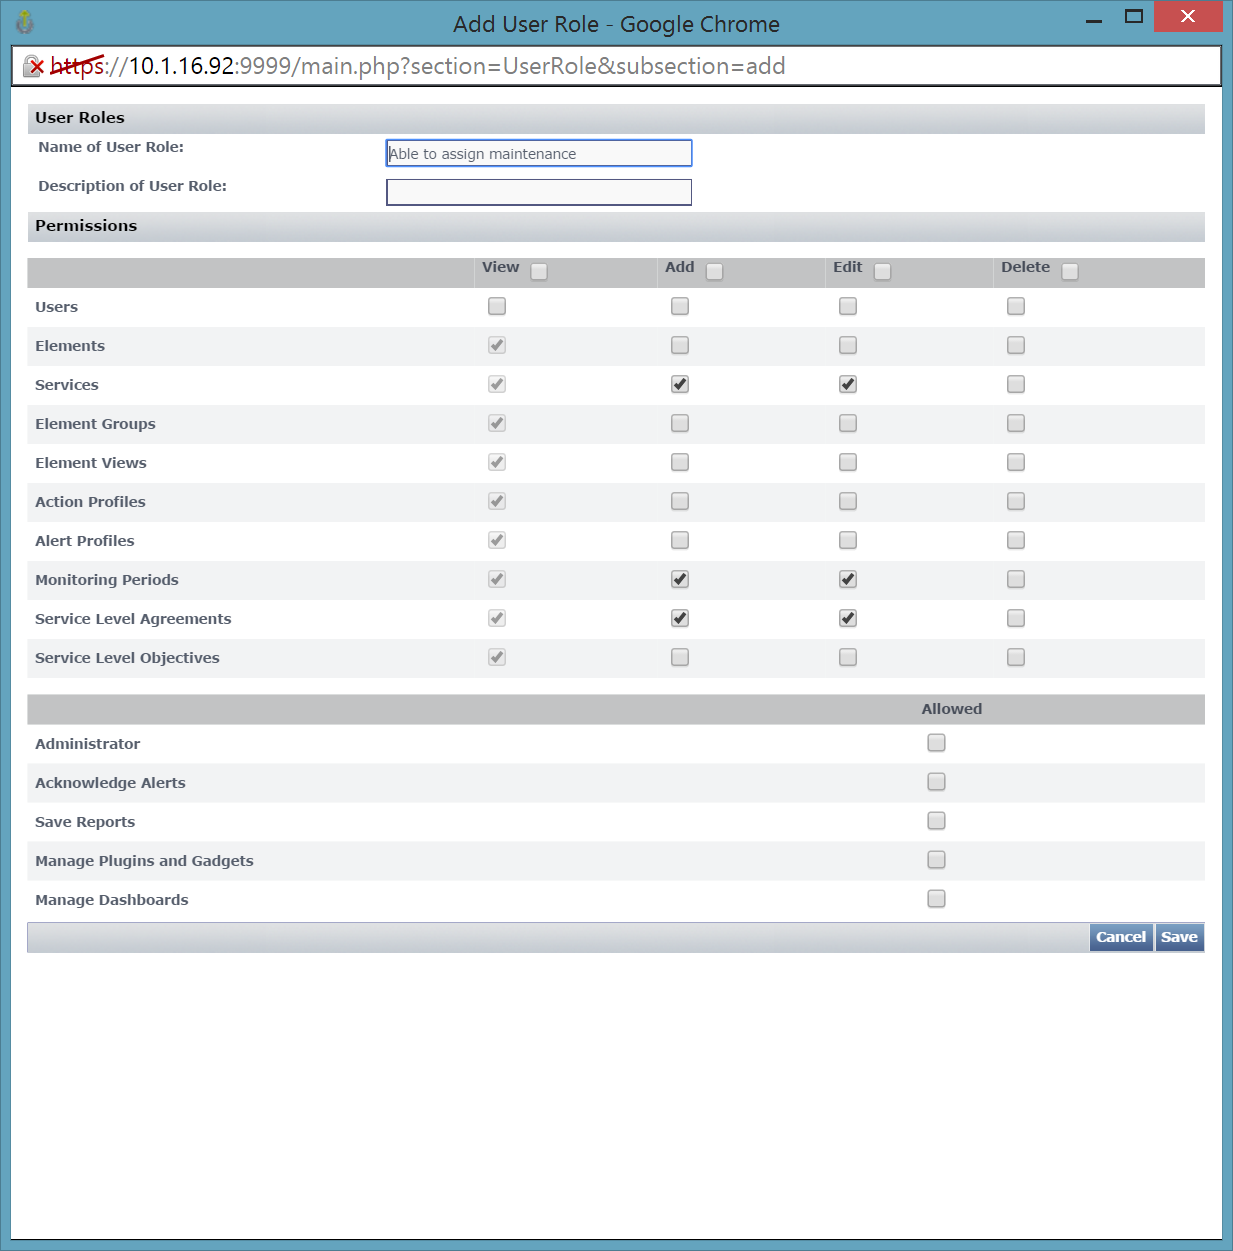The height and width of the screenshot is (1251, 1233).
Task: Check the Alert Profiles Add checkbox
Action: 680,540
